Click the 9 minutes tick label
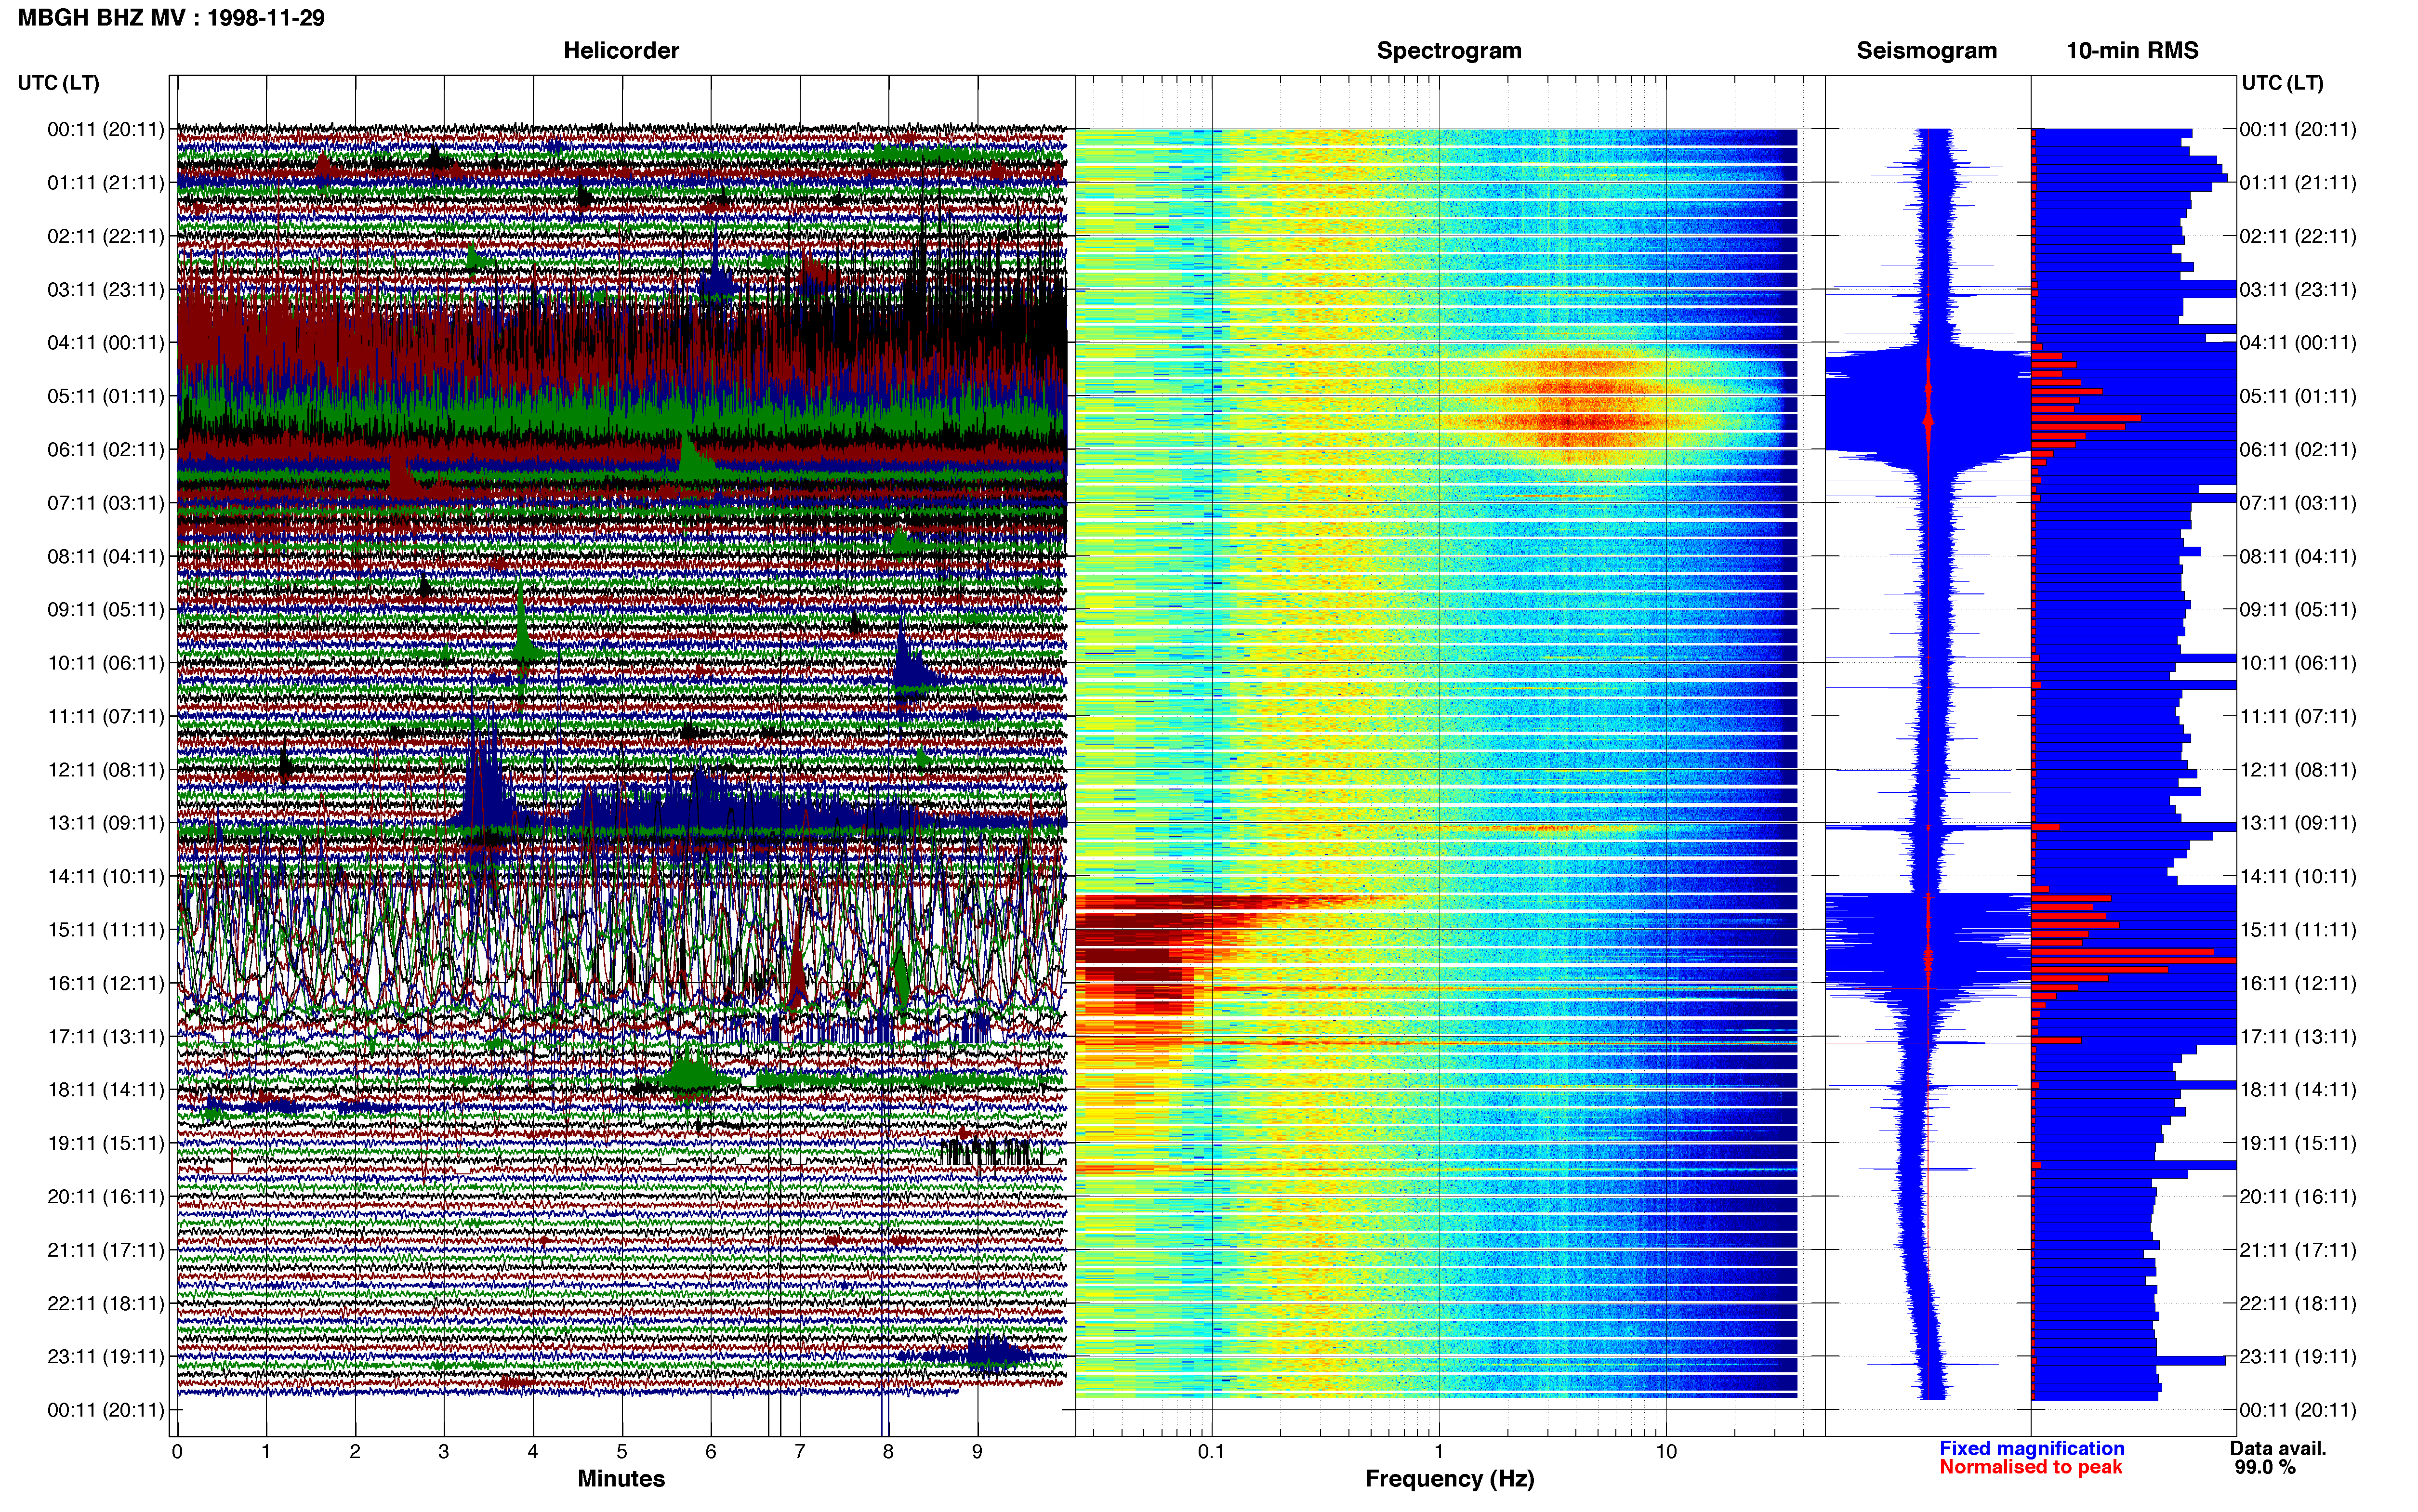Viewport: 2418px width, 1512px height. 977,1452
